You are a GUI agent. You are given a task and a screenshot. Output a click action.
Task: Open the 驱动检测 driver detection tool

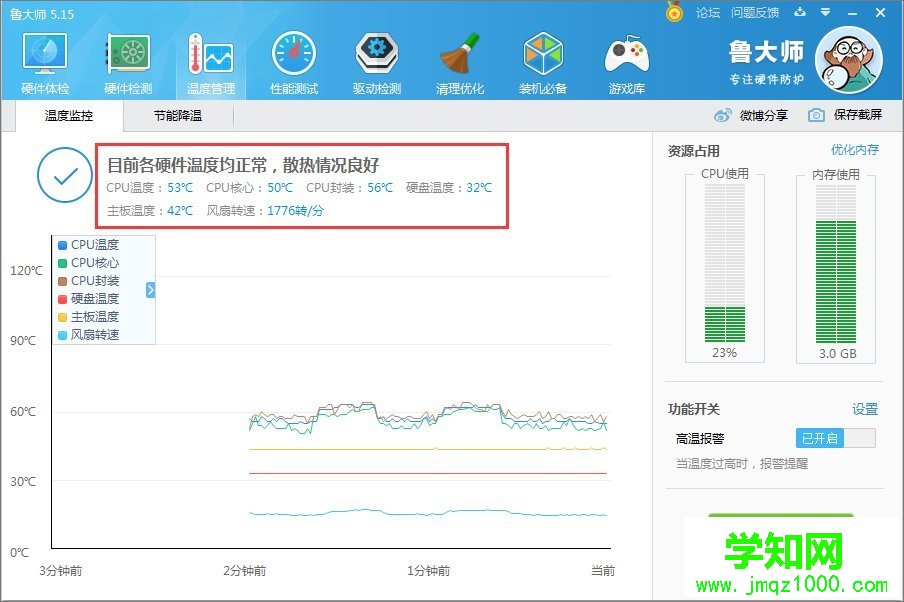point(375,60)
